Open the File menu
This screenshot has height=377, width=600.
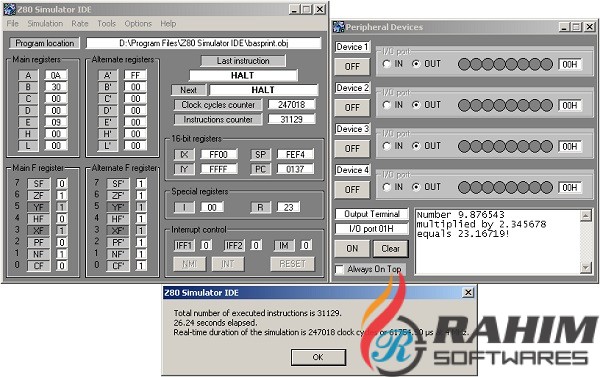[x=13, y=24]
